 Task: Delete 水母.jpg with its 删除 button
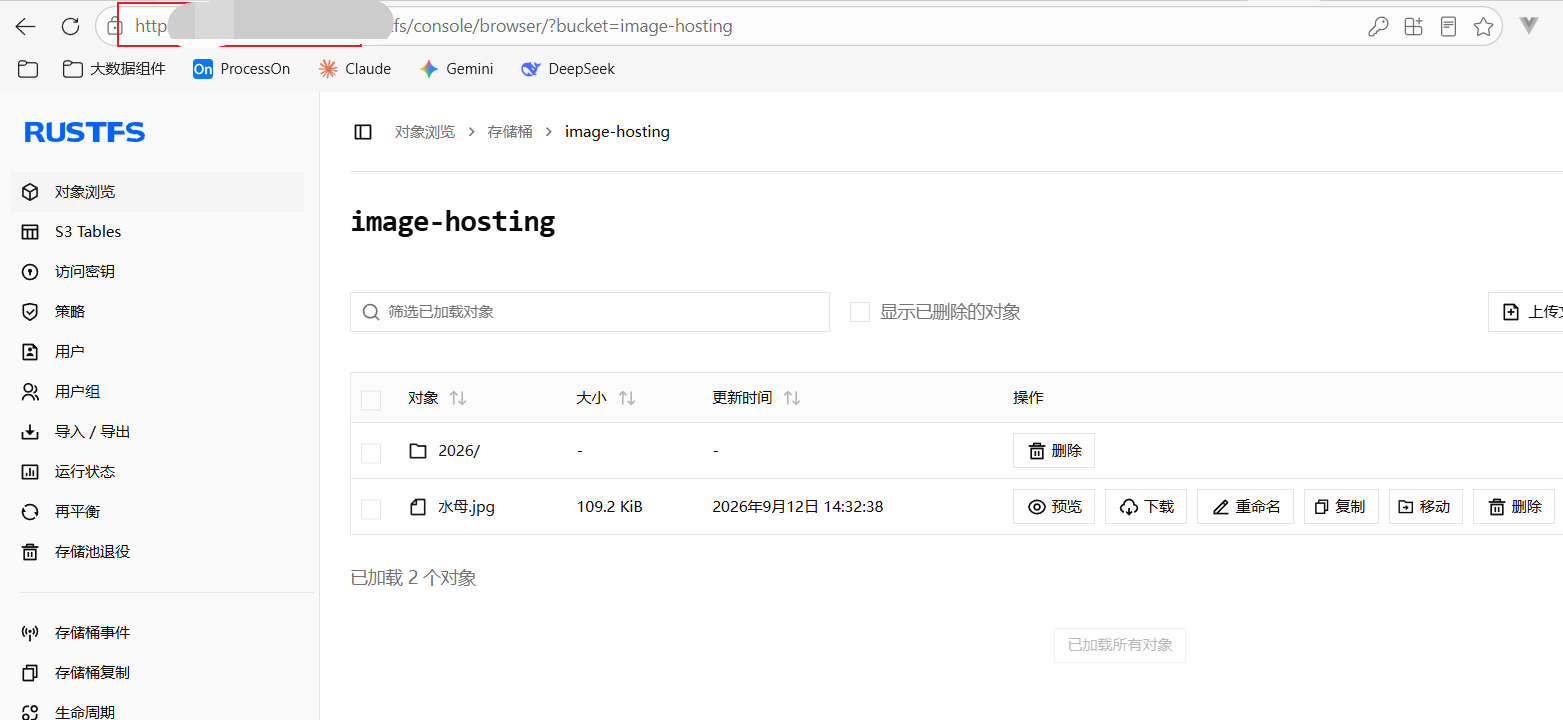point(1514,507)
